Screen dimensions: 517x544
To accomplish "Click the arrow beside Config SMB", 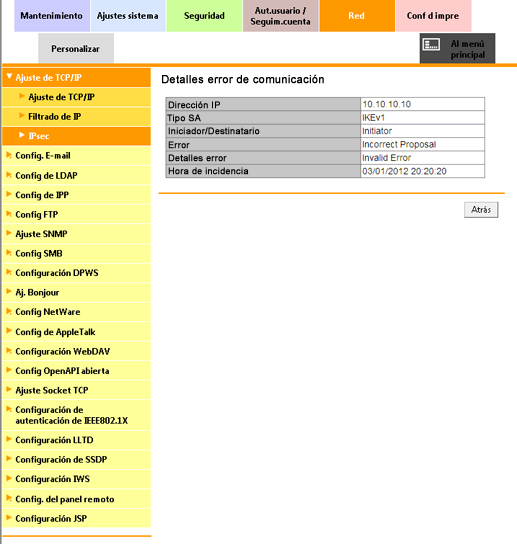I will tap(9, 252).
